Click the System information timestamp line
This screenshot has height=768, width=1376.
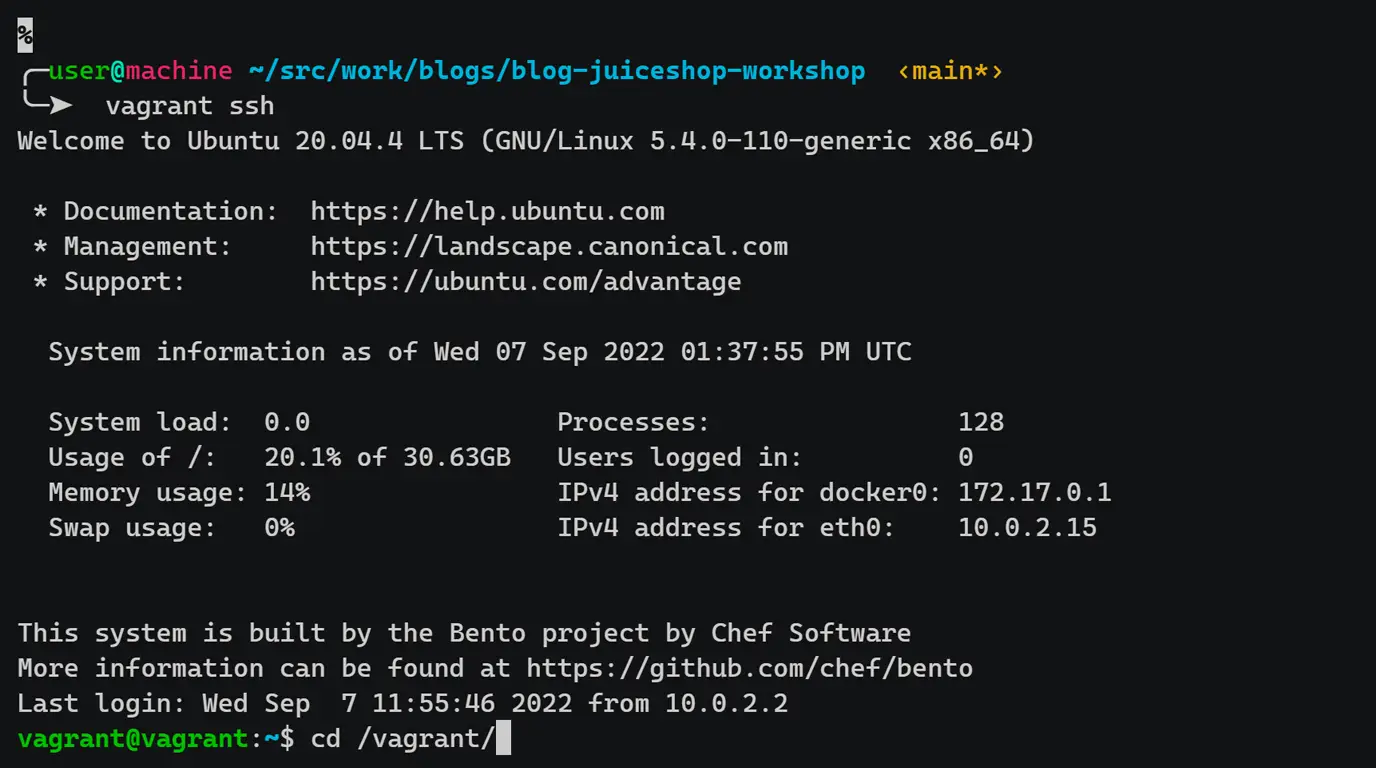[x=480, y=352]
